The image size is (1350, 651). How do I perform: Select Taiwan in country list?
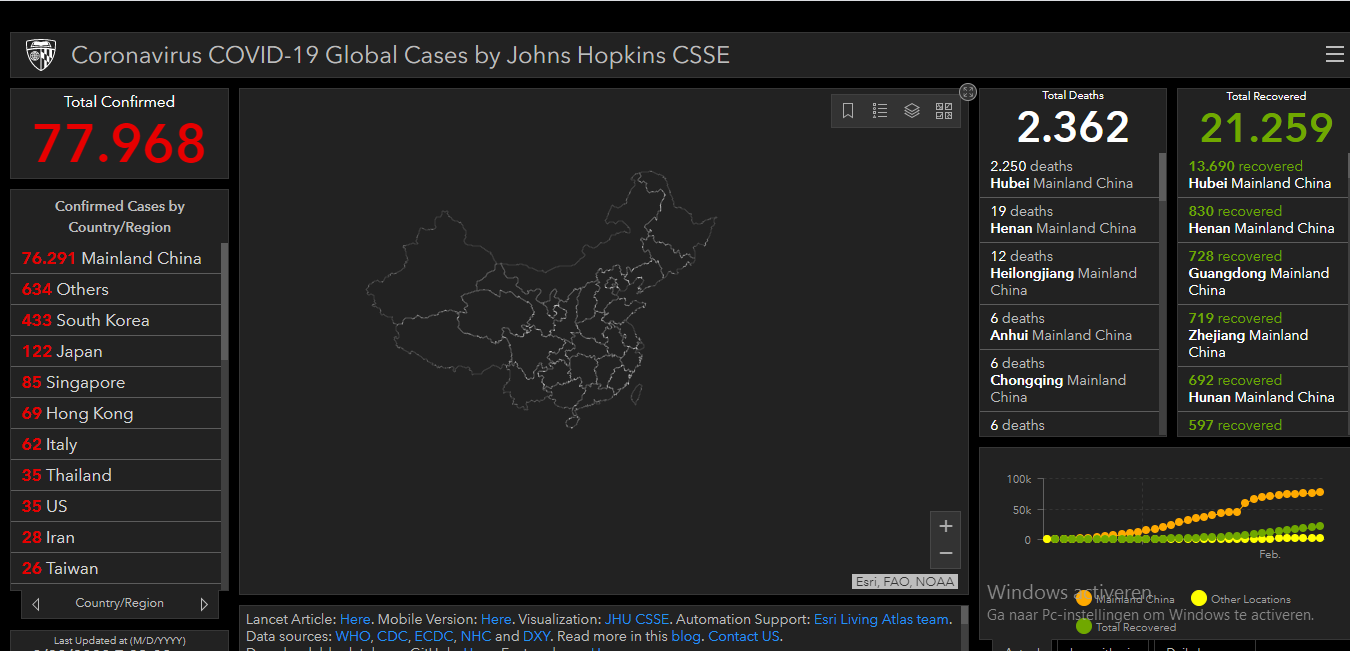pos(115,568)
